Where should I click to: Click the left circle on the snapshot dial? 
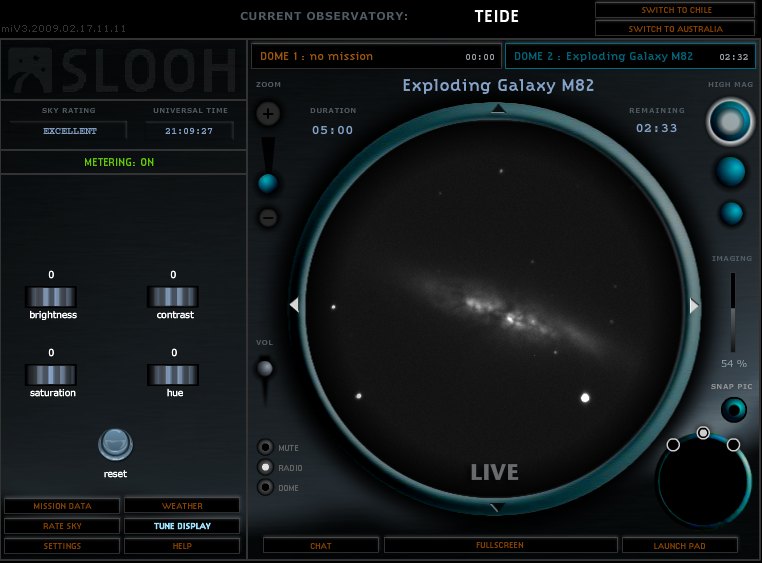[673, 444]
